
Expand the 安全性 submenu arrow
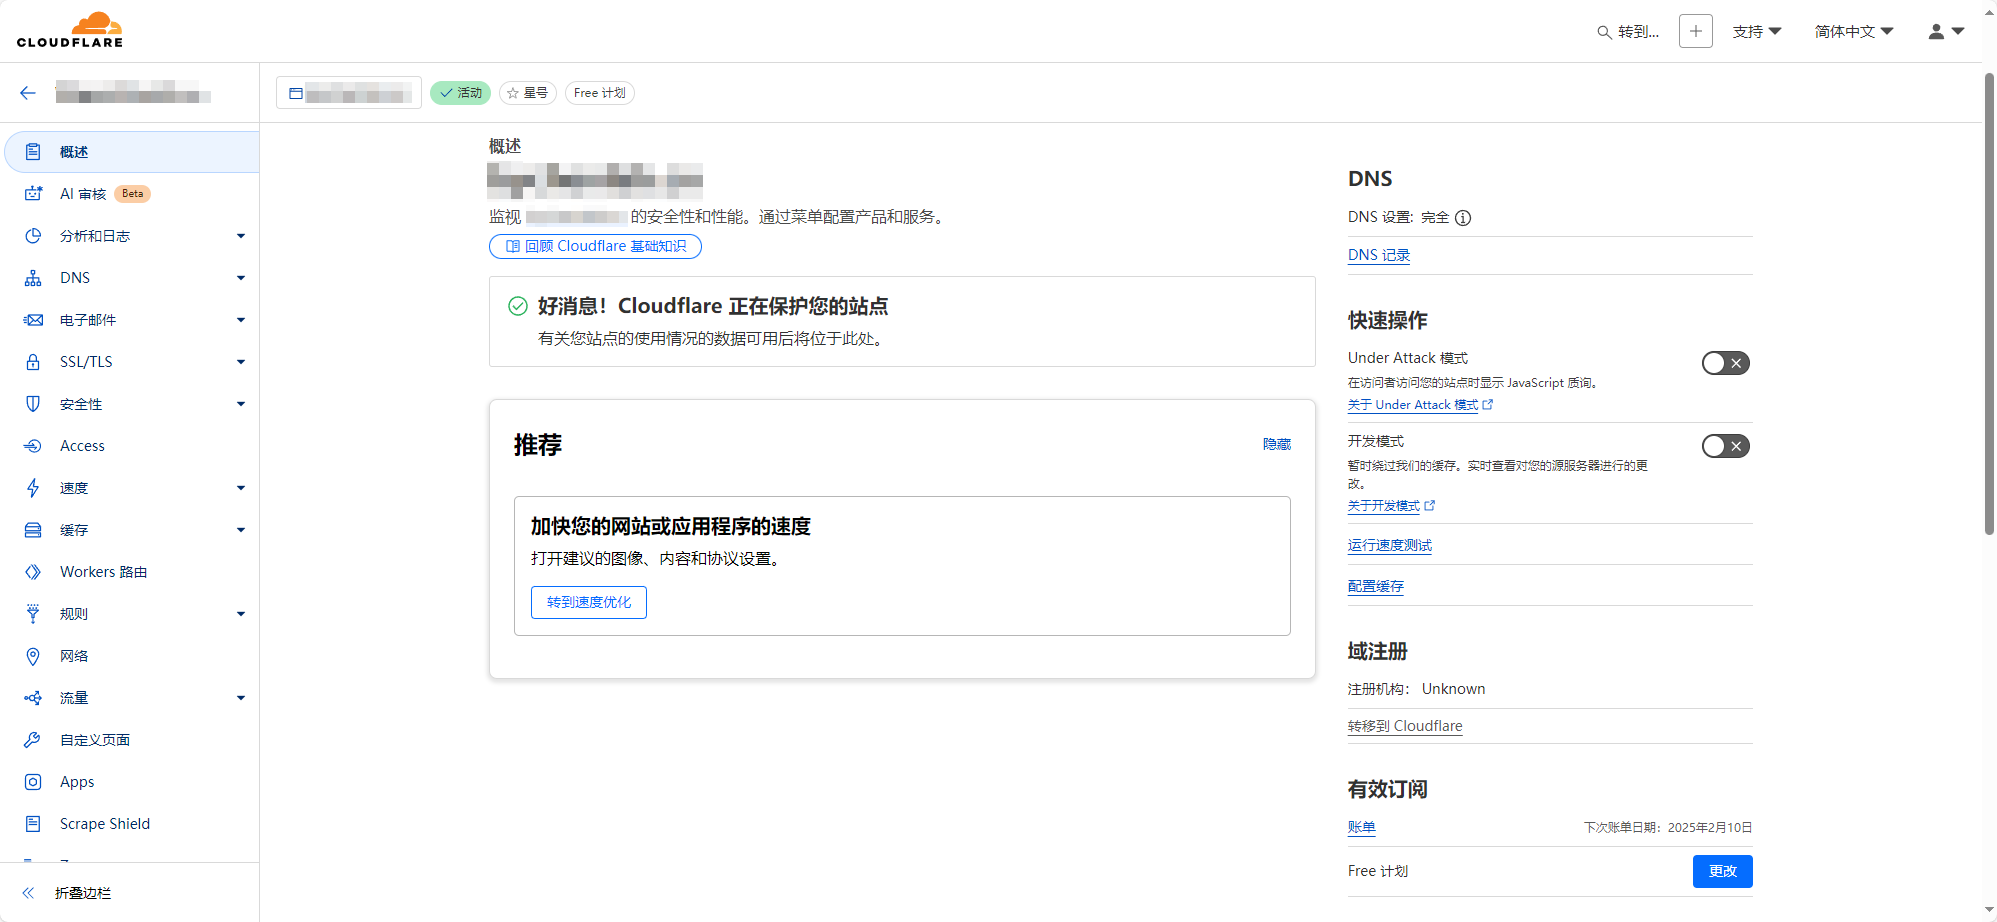[241, 404]
